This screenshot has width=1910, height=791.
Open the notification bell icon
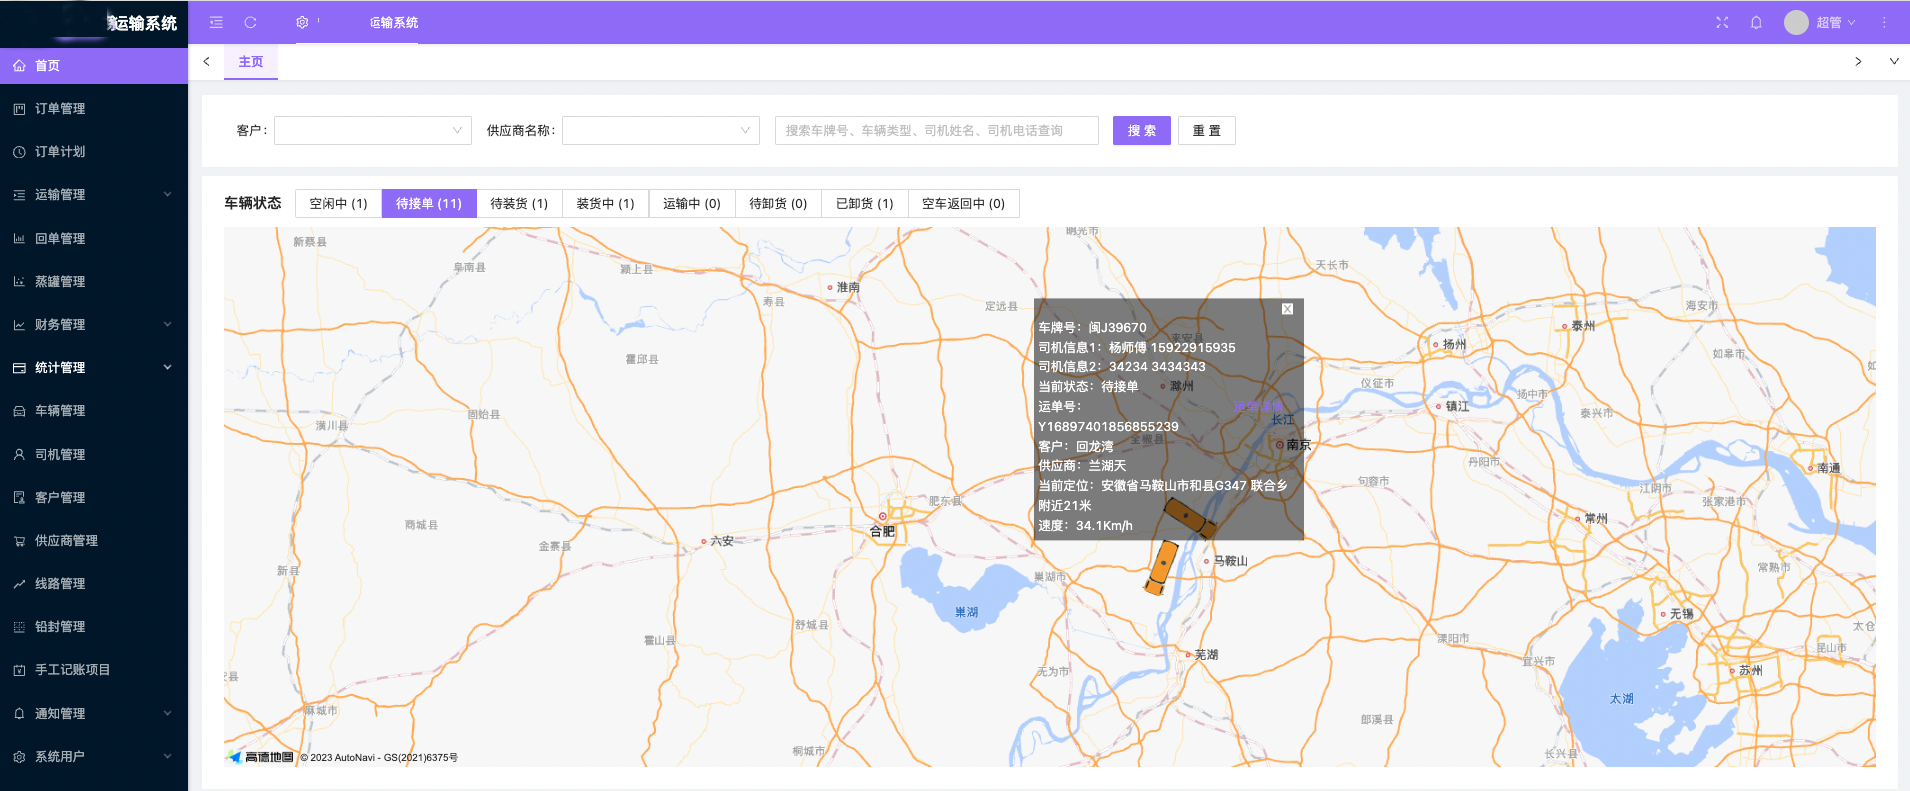(1756, 22)
